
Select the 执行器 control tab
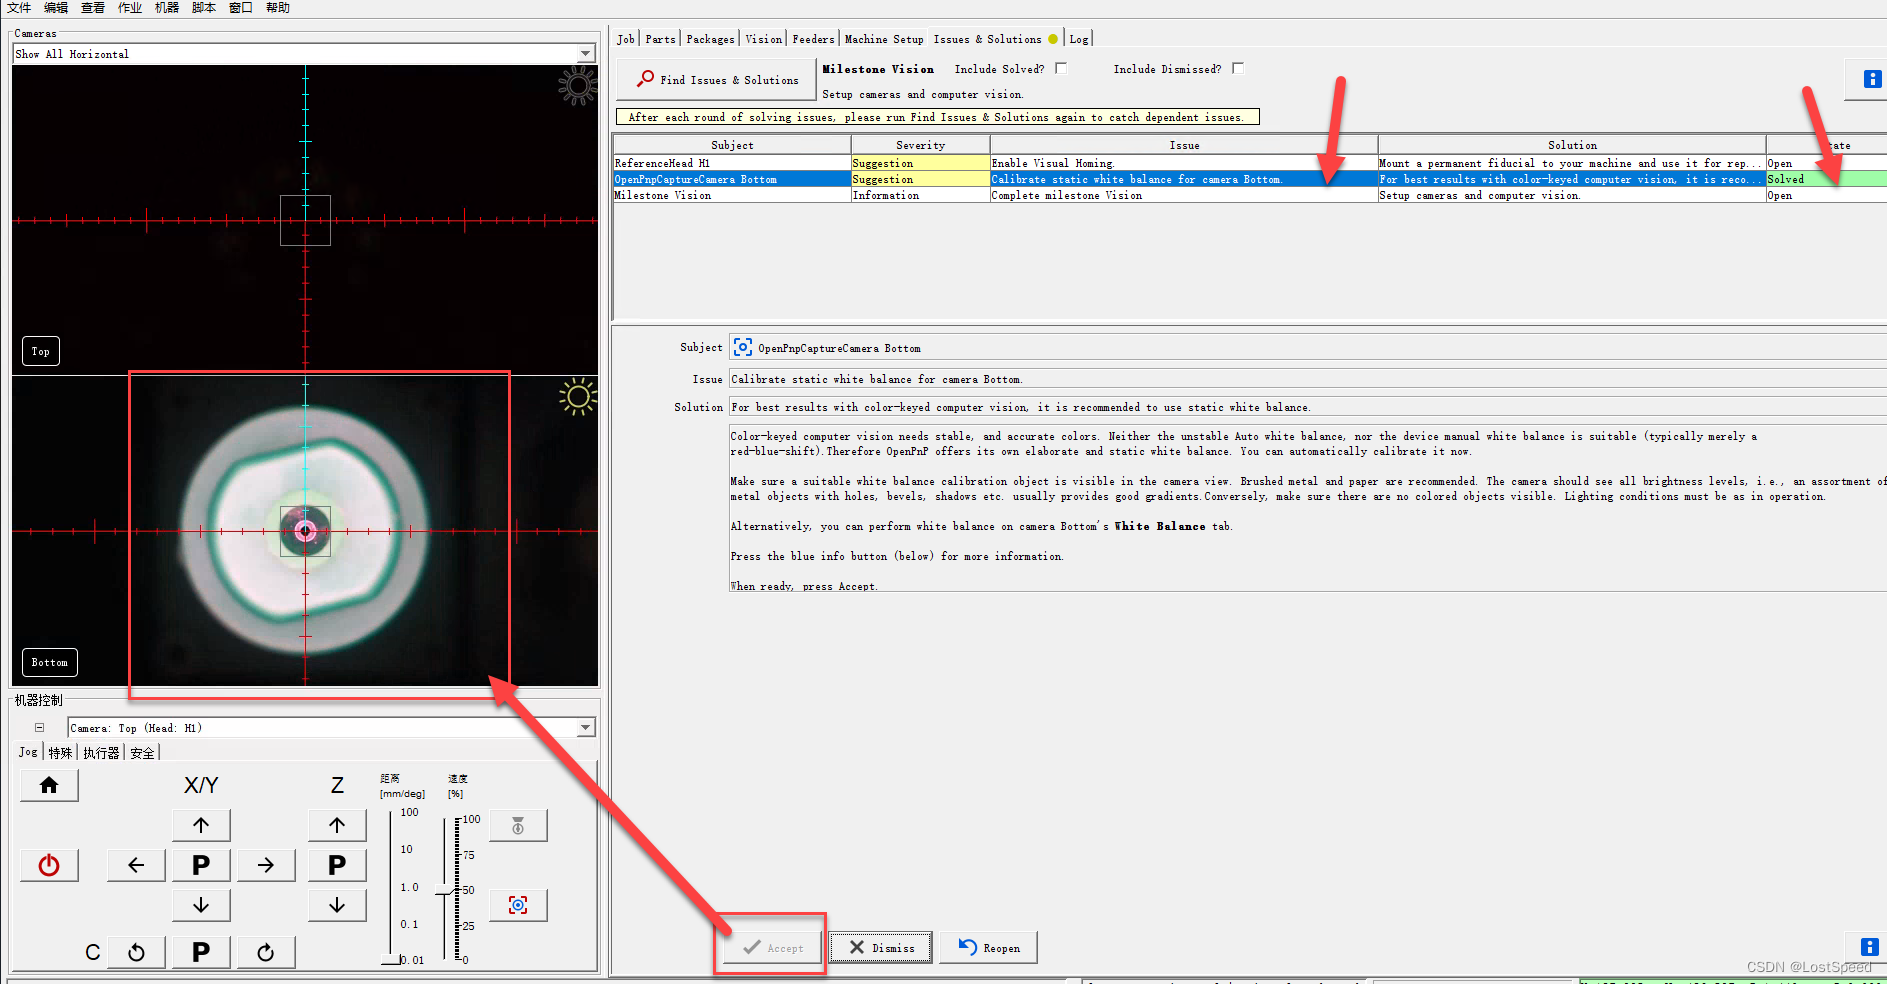pyautogui.click(x=101, y=753)
